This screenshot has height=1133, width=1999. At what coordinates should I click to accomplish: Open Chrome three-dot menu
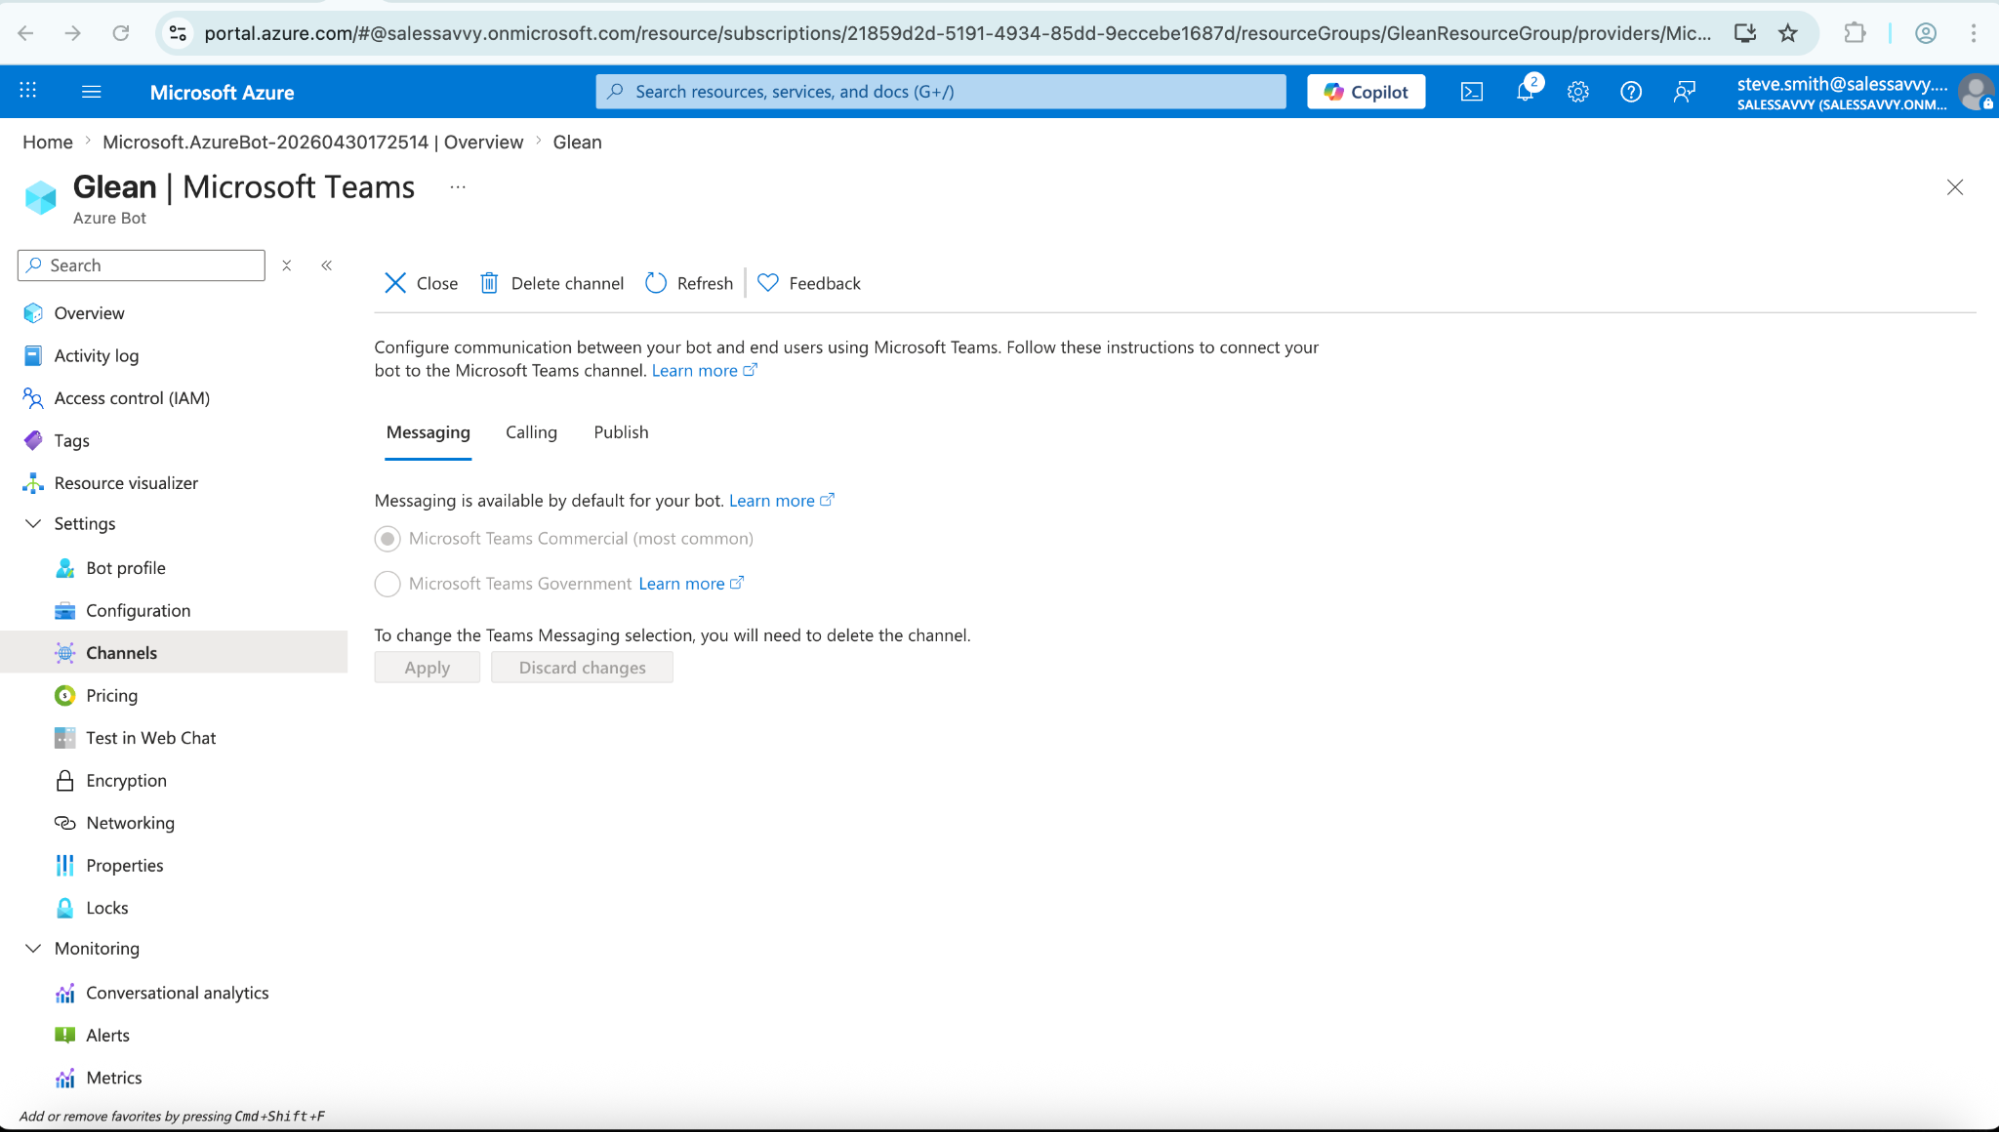click(x=1973, y=33)
